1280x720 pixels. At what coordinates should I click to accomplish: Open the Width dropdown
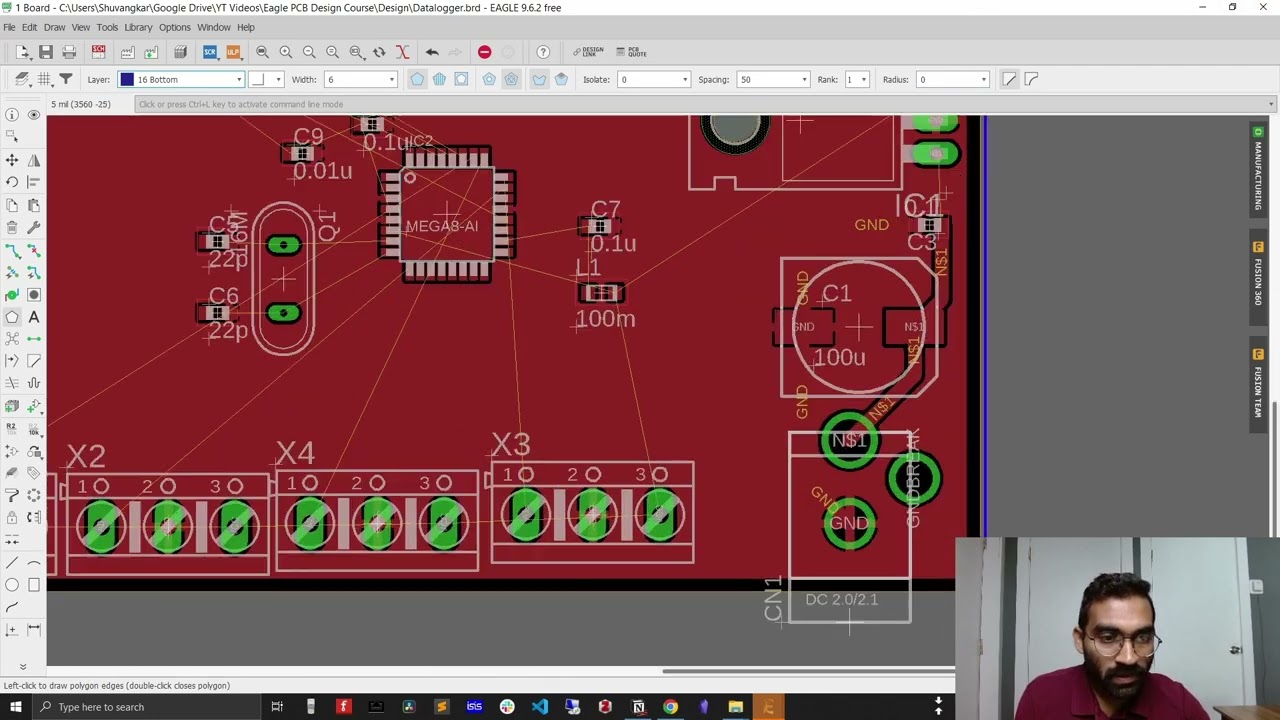click(x=360, y=79)
